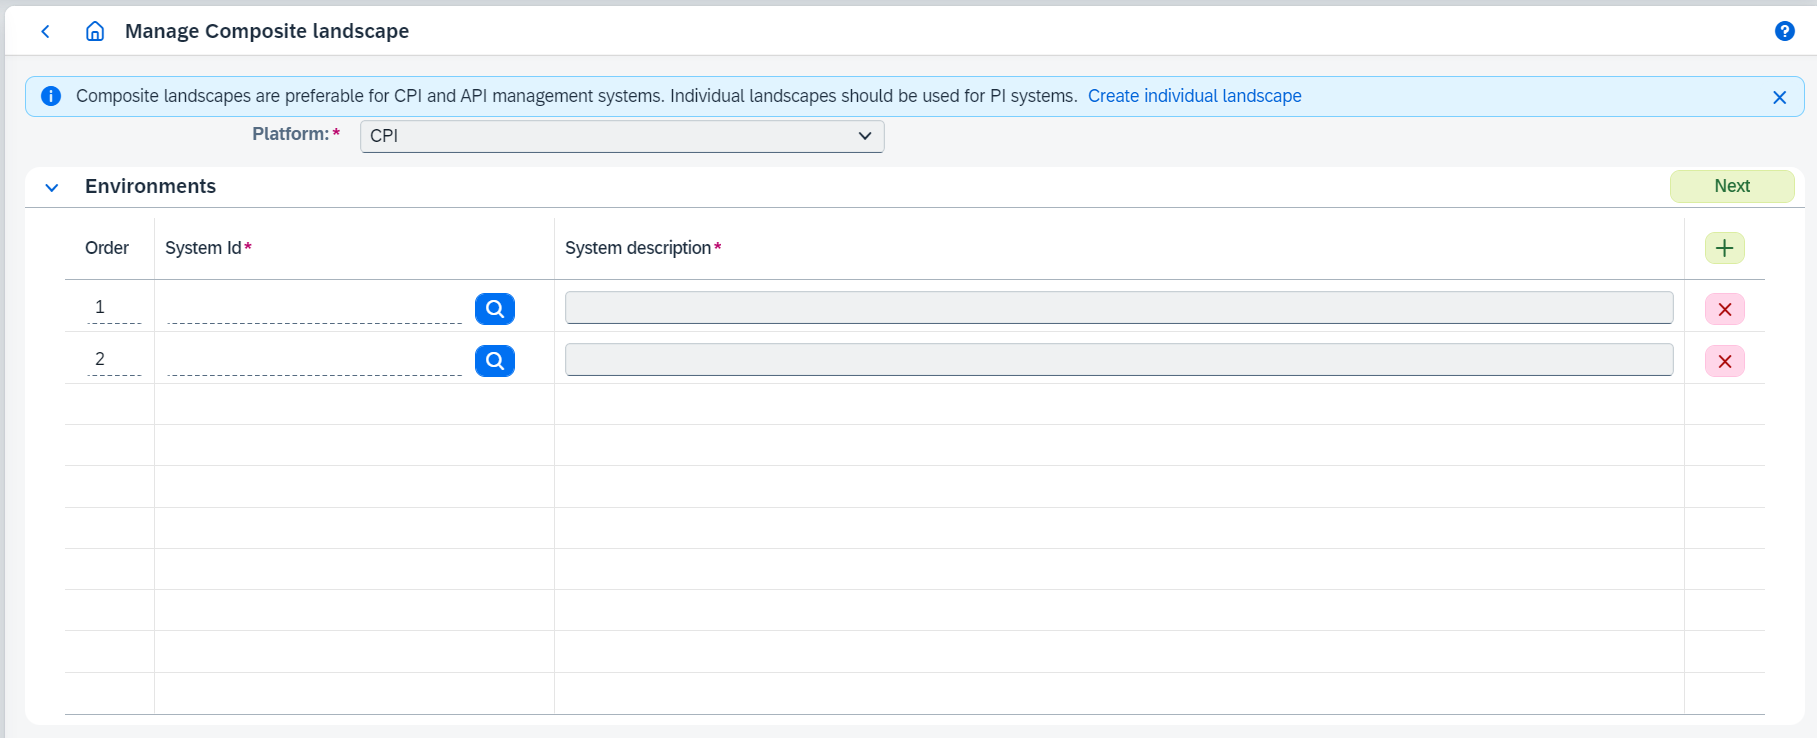Click the blue info icon in banner
This screenshot has width=1817, height=738.
click(x=51, y=96)
